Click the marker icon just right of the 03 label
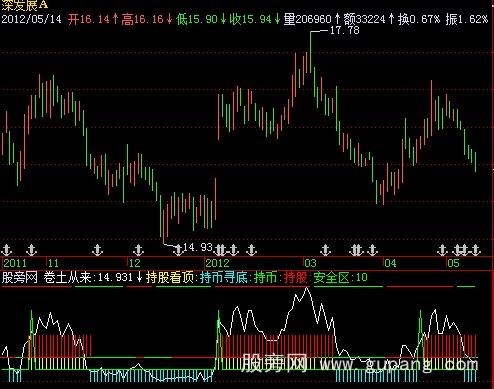 pos(325,250)
